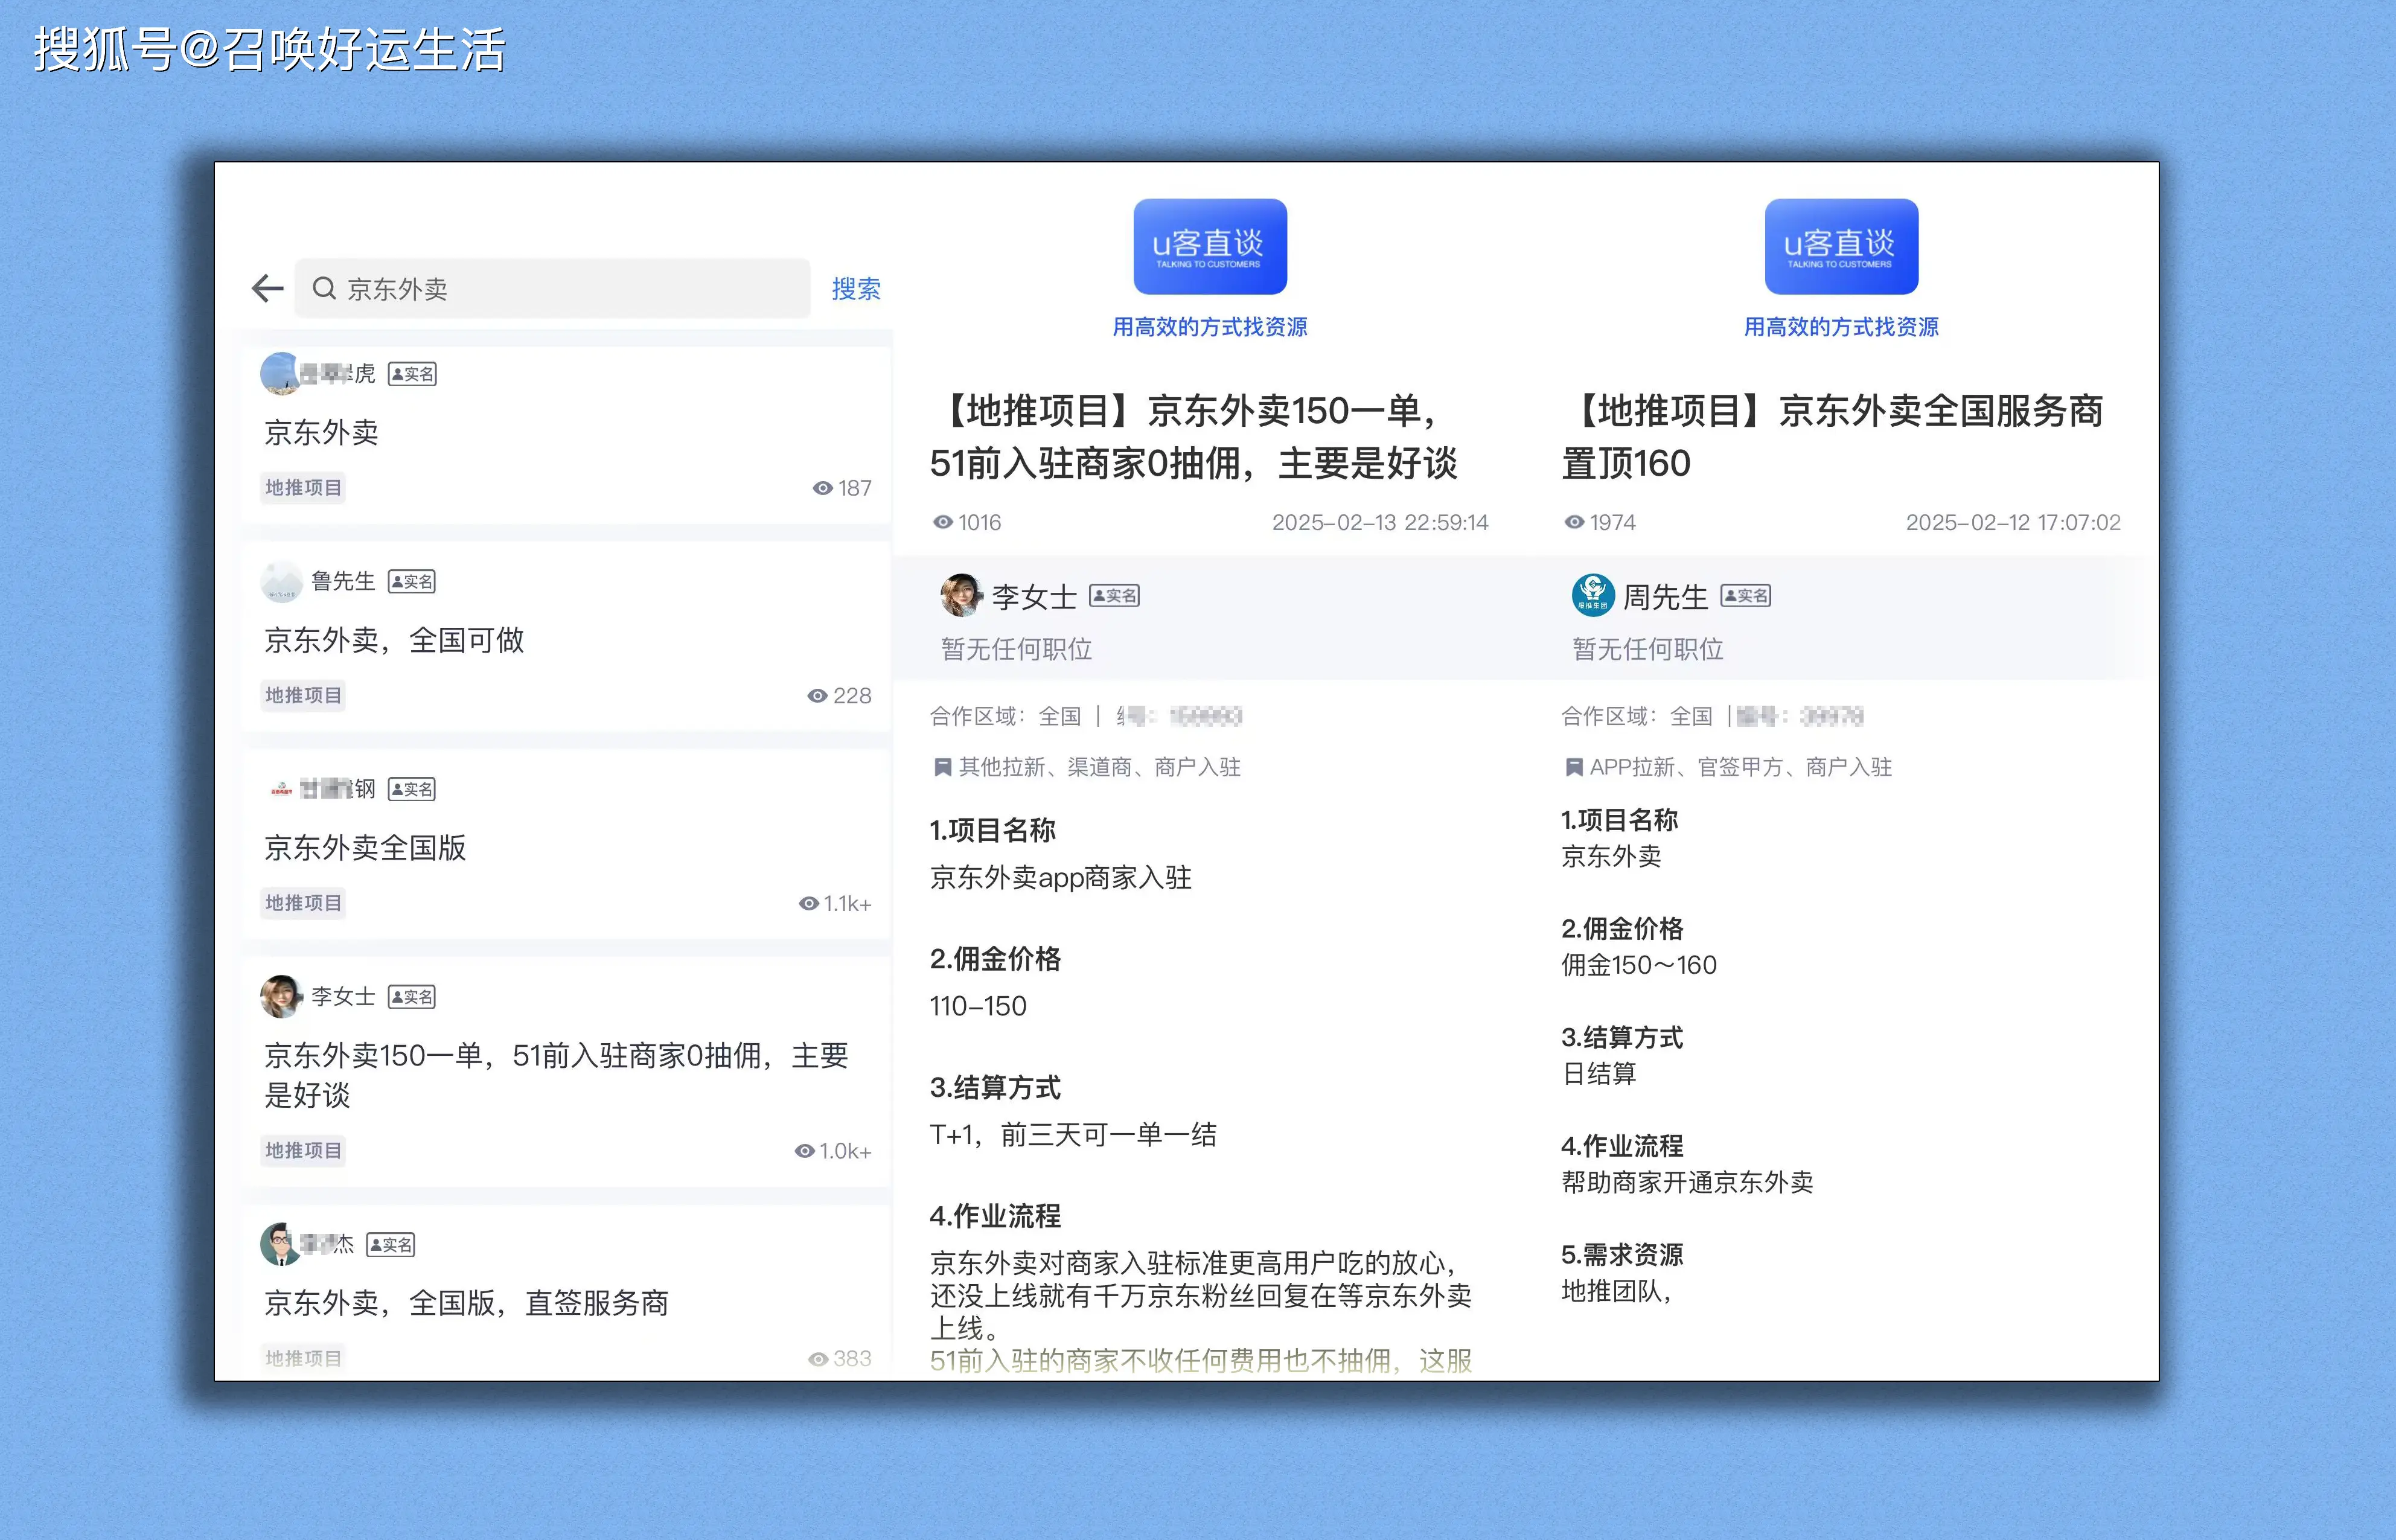Click text 日结算
The image size is (2396, 1540).
tap(1599, 1074)
